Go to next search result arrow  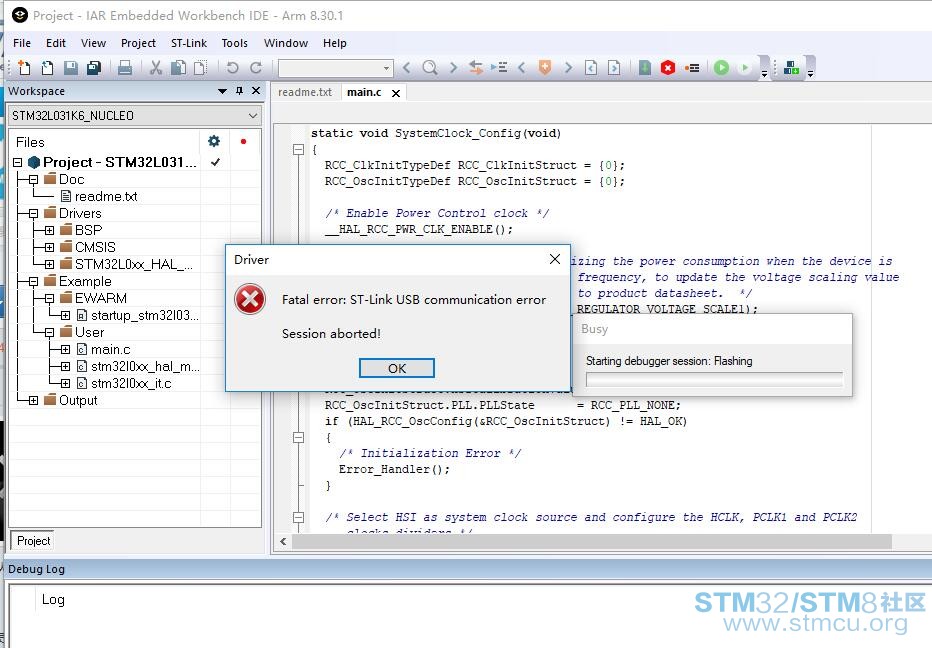[454, 68]
